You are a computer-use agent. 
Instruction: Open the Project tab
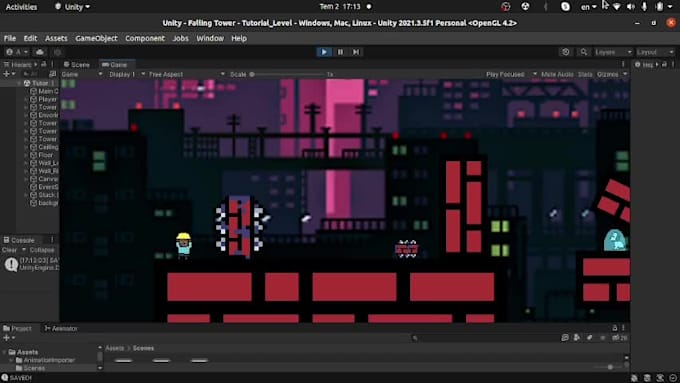pos(17,328)
